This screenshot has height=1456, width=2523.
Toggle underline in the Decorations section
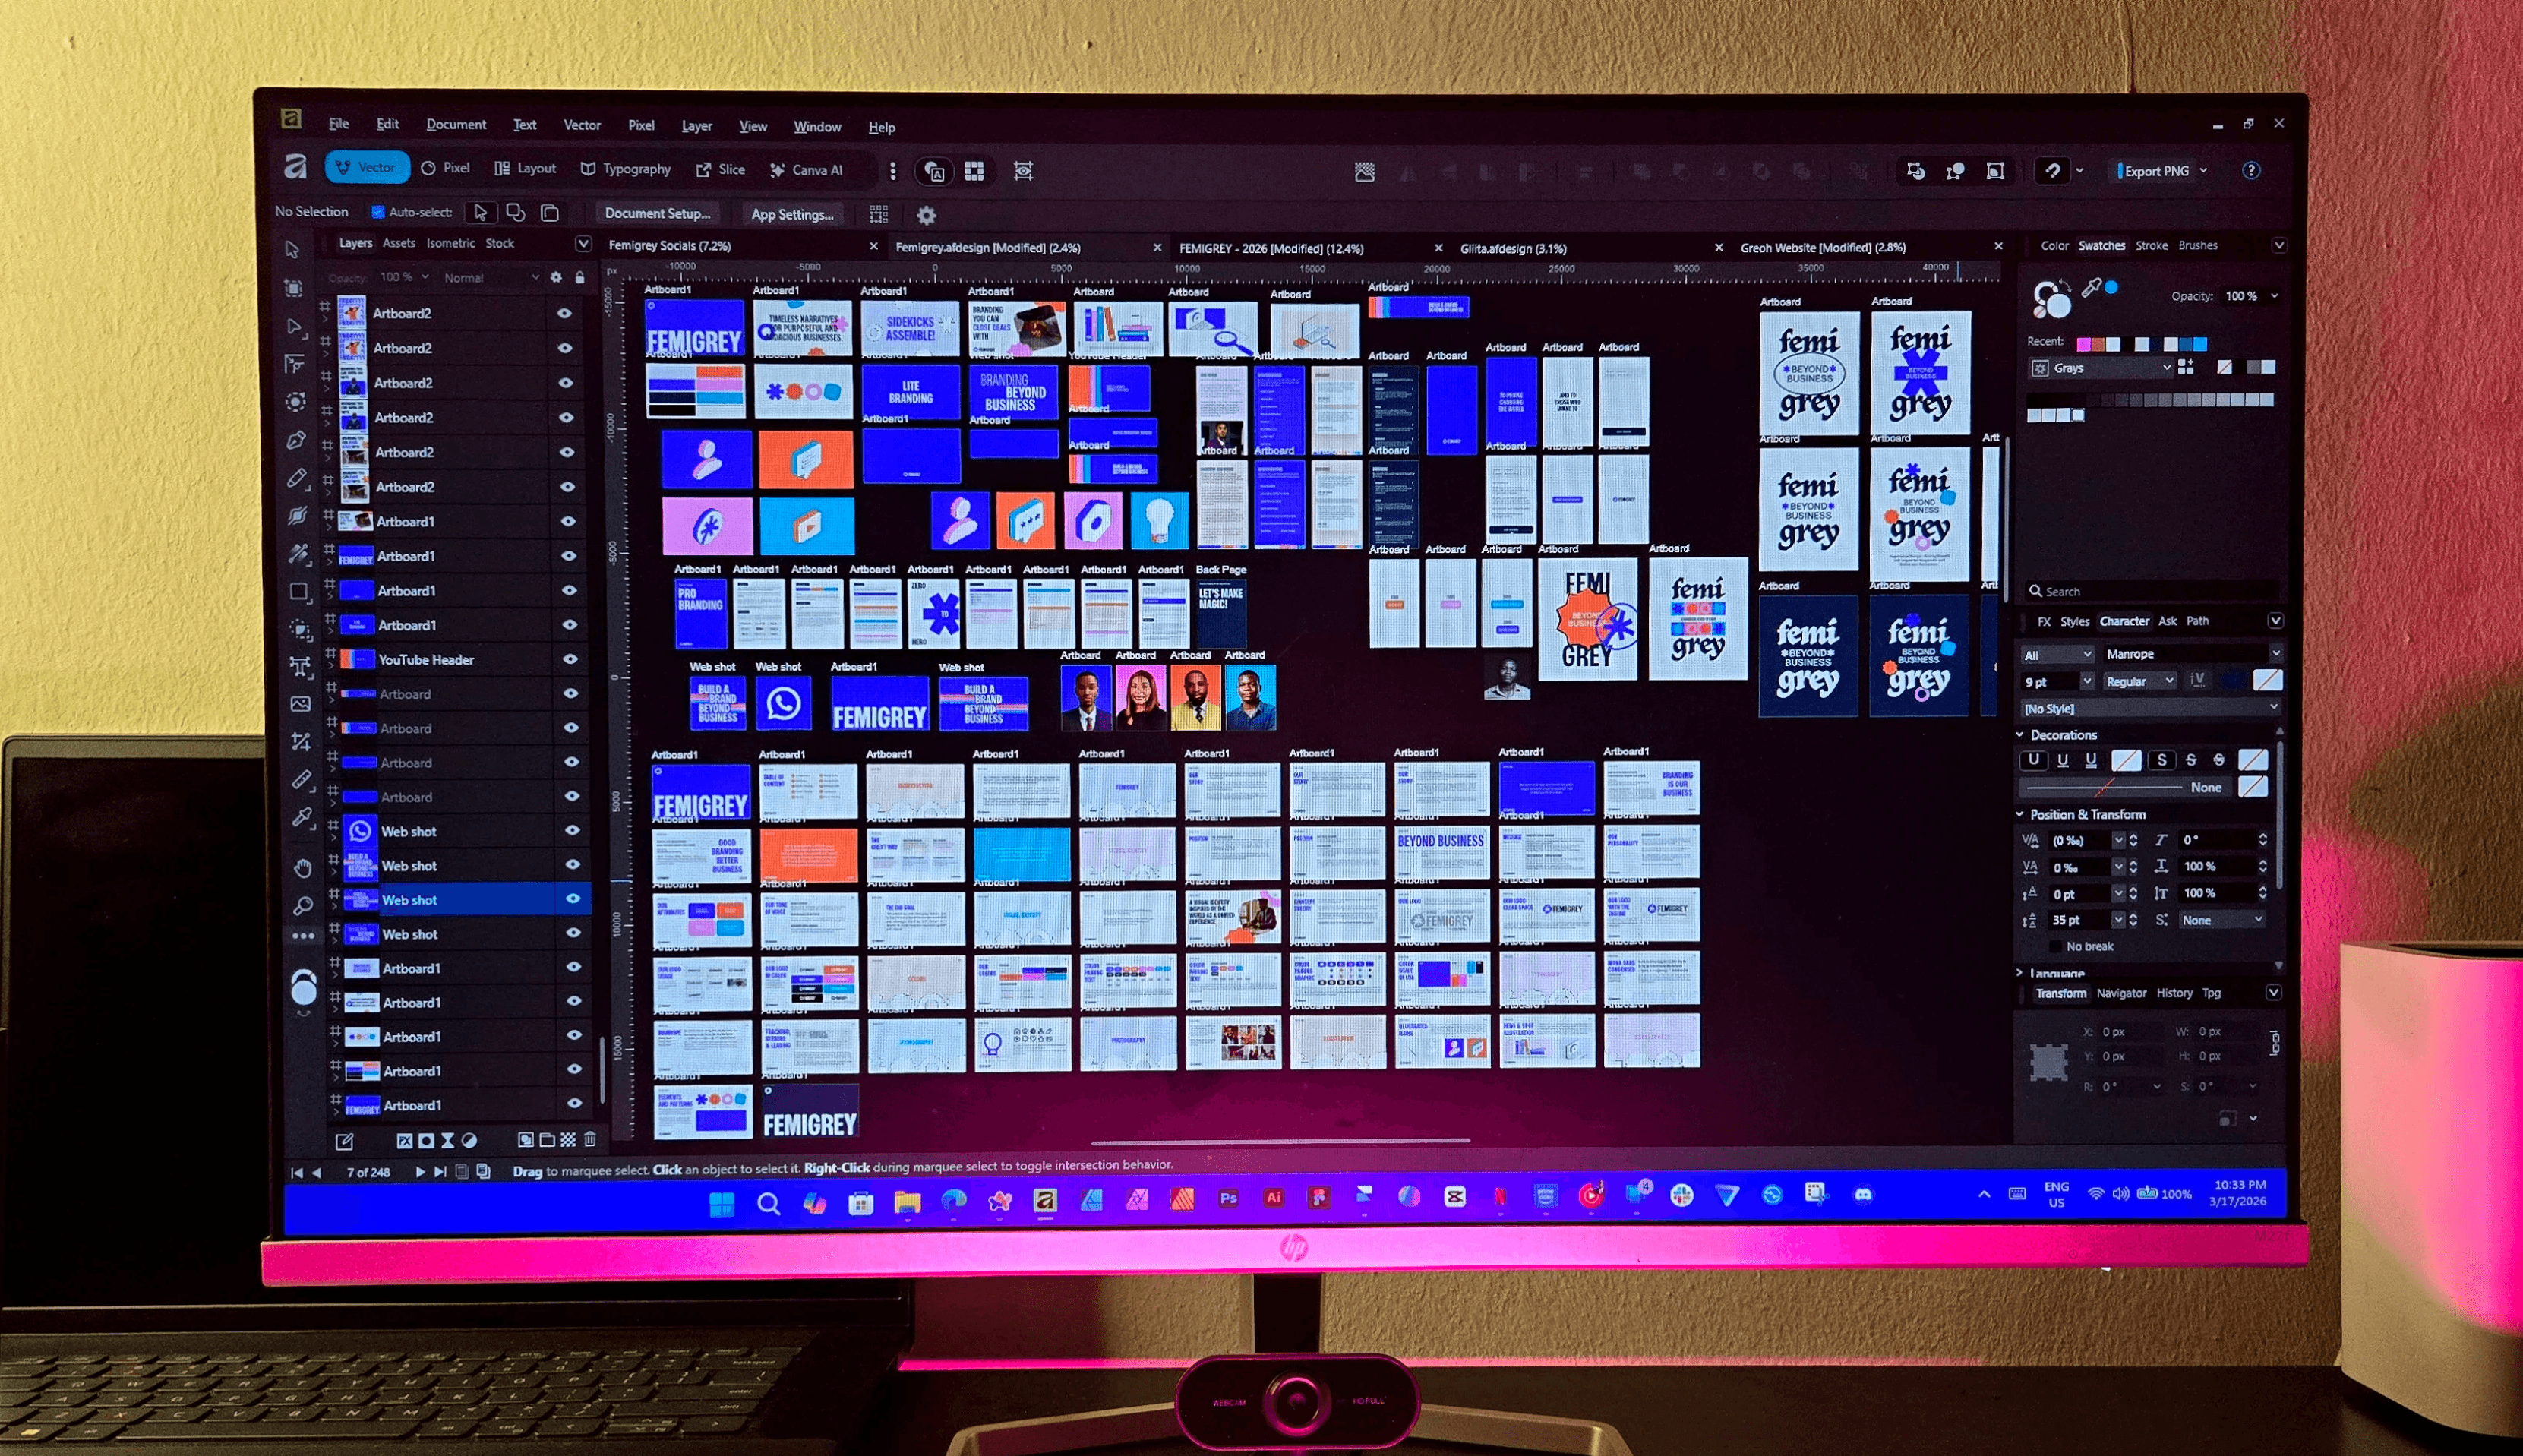point(2034,760)
